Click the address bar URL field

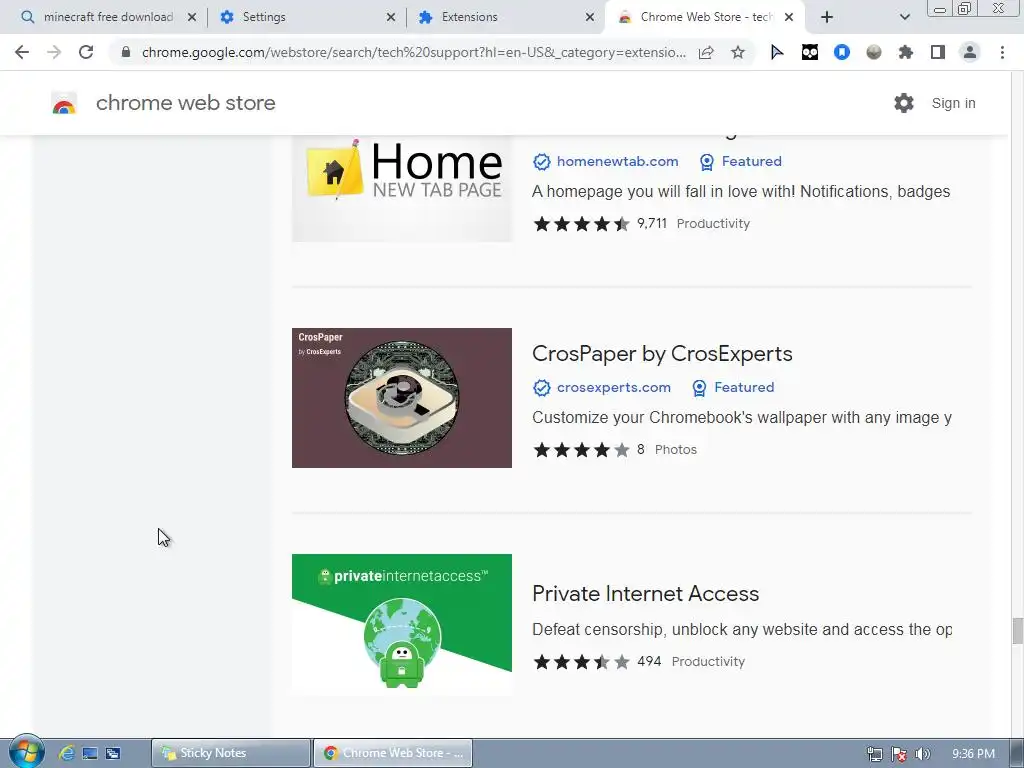[413, 52]
